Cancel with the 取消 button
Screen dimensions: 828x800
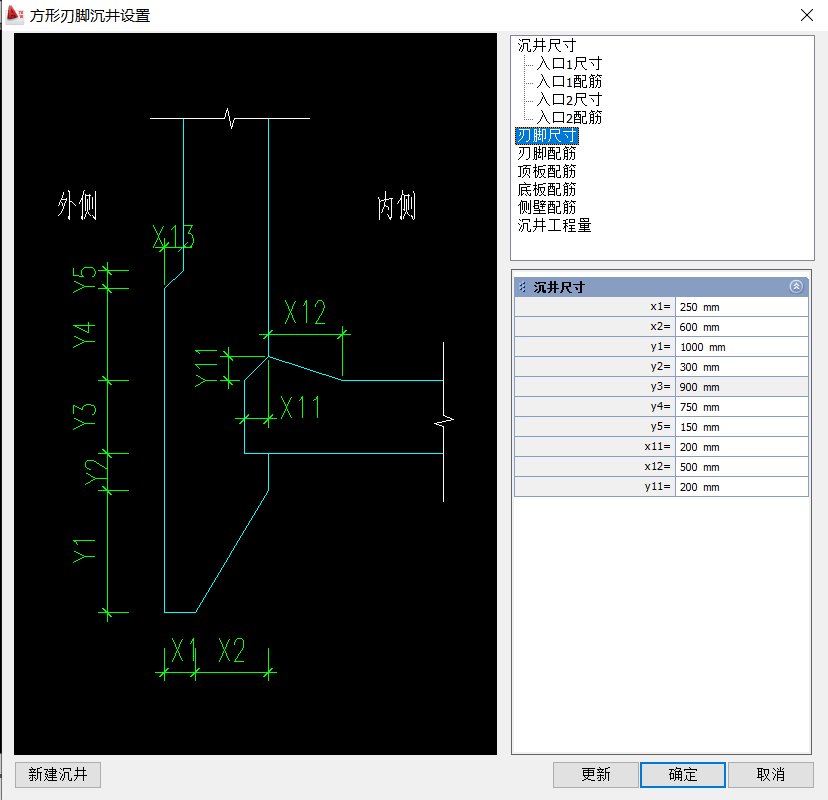pos(770,774)
